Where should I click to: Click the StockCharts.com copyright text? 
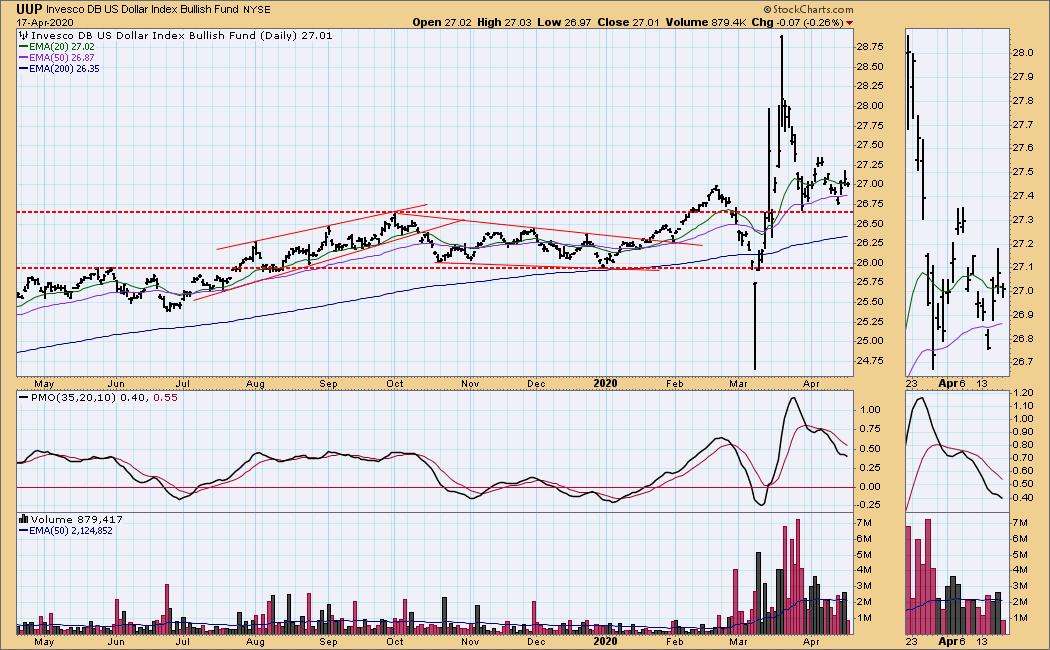[x=809, y=9]
